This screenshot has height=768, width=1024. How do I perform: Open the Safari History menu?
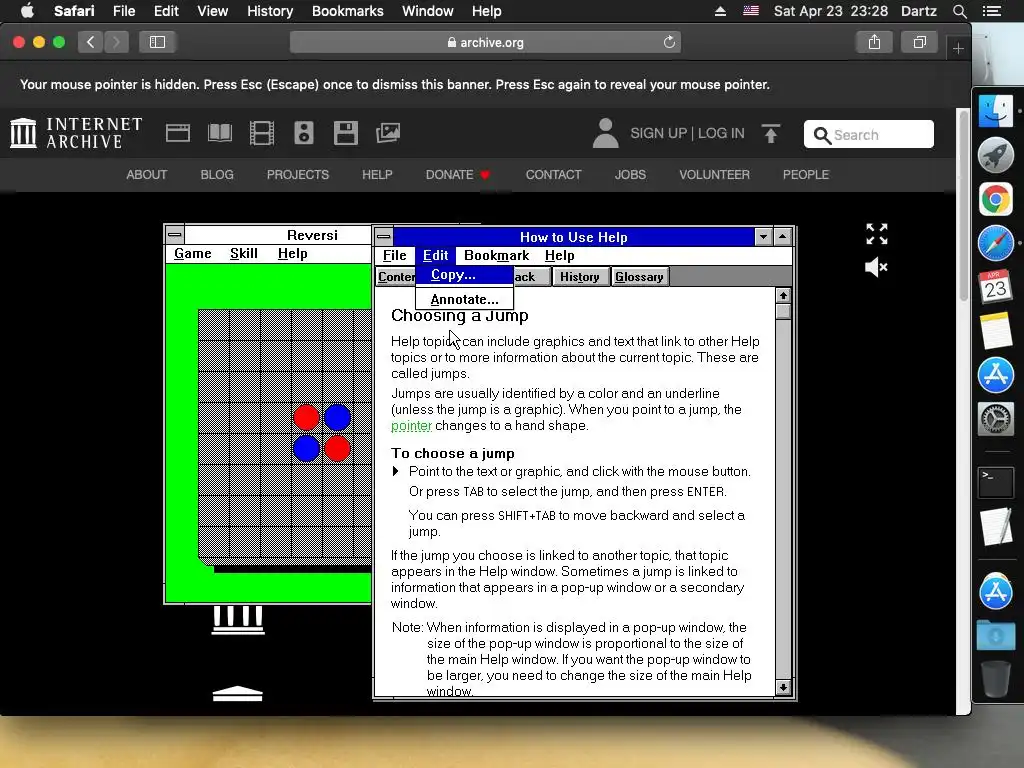[270, 11]
